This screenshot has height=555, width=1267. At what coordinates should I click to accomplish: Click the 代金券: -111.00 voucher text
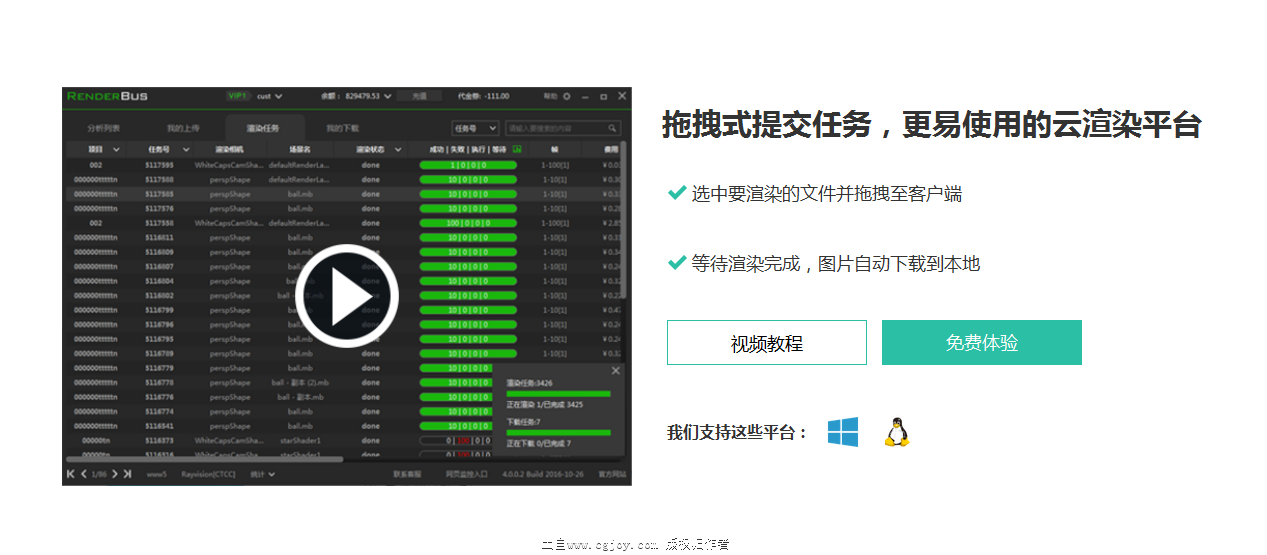pyautogui.click(x=484, y=96)
